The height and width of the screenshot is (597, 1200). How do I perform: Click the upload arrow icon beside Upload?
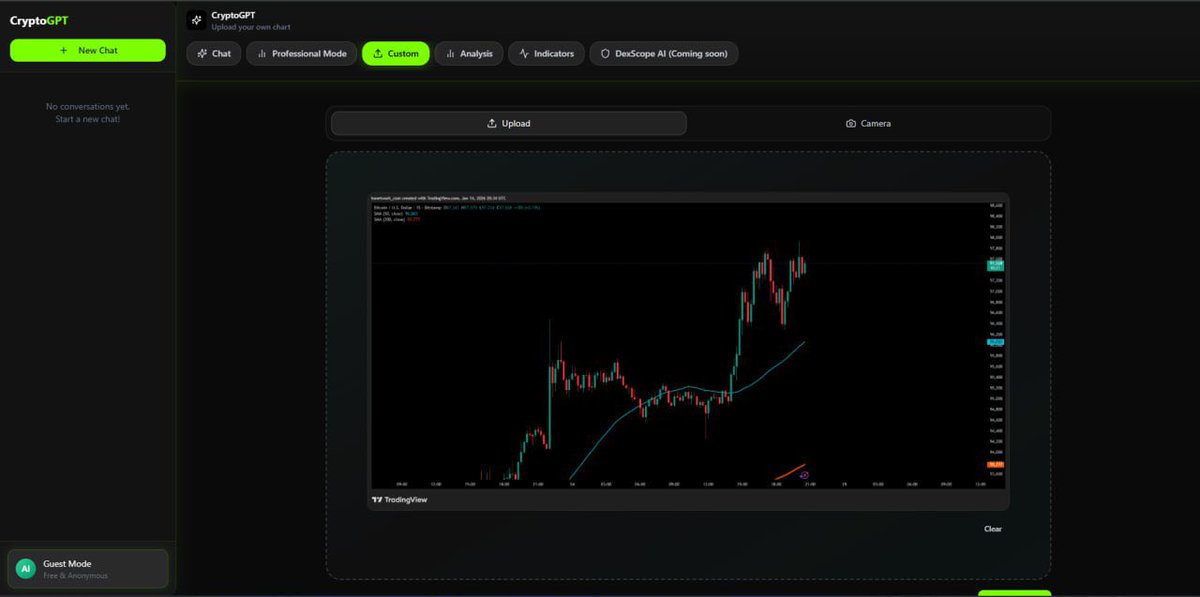[491, 124]
